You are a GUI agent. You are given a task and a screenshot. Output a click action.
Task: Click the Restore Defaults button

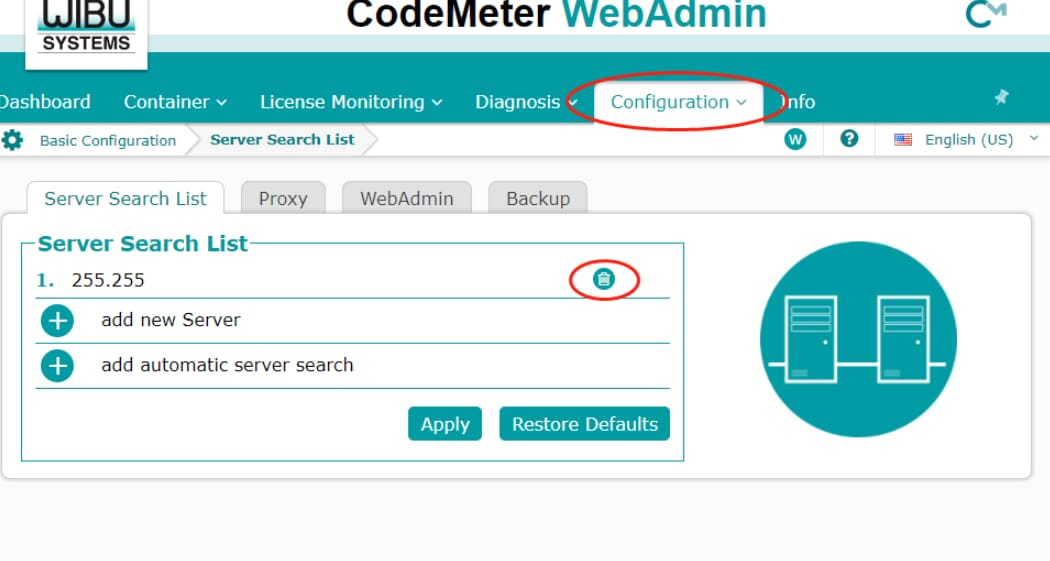pyautogui.click(x=585, y=424)
